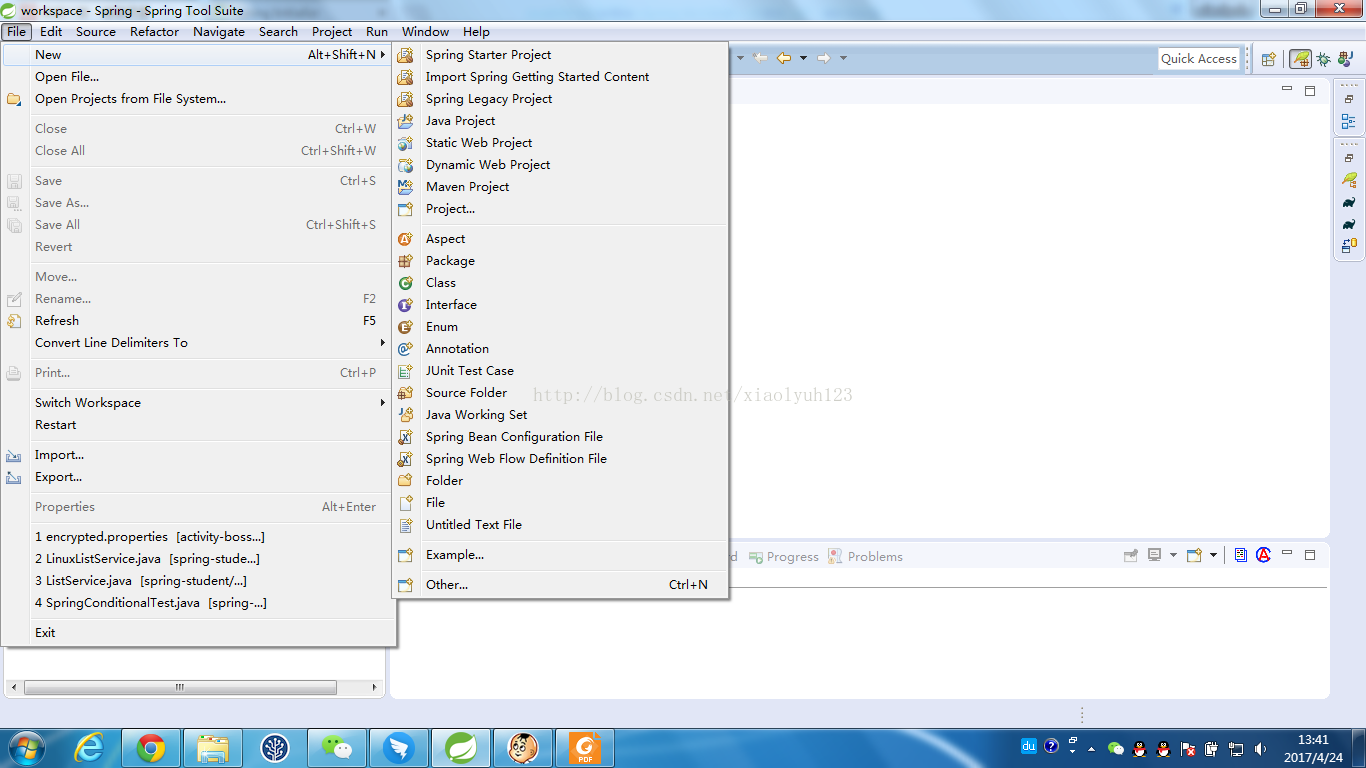
Task: Open the Refactor menu
Action: coord(154,31)
